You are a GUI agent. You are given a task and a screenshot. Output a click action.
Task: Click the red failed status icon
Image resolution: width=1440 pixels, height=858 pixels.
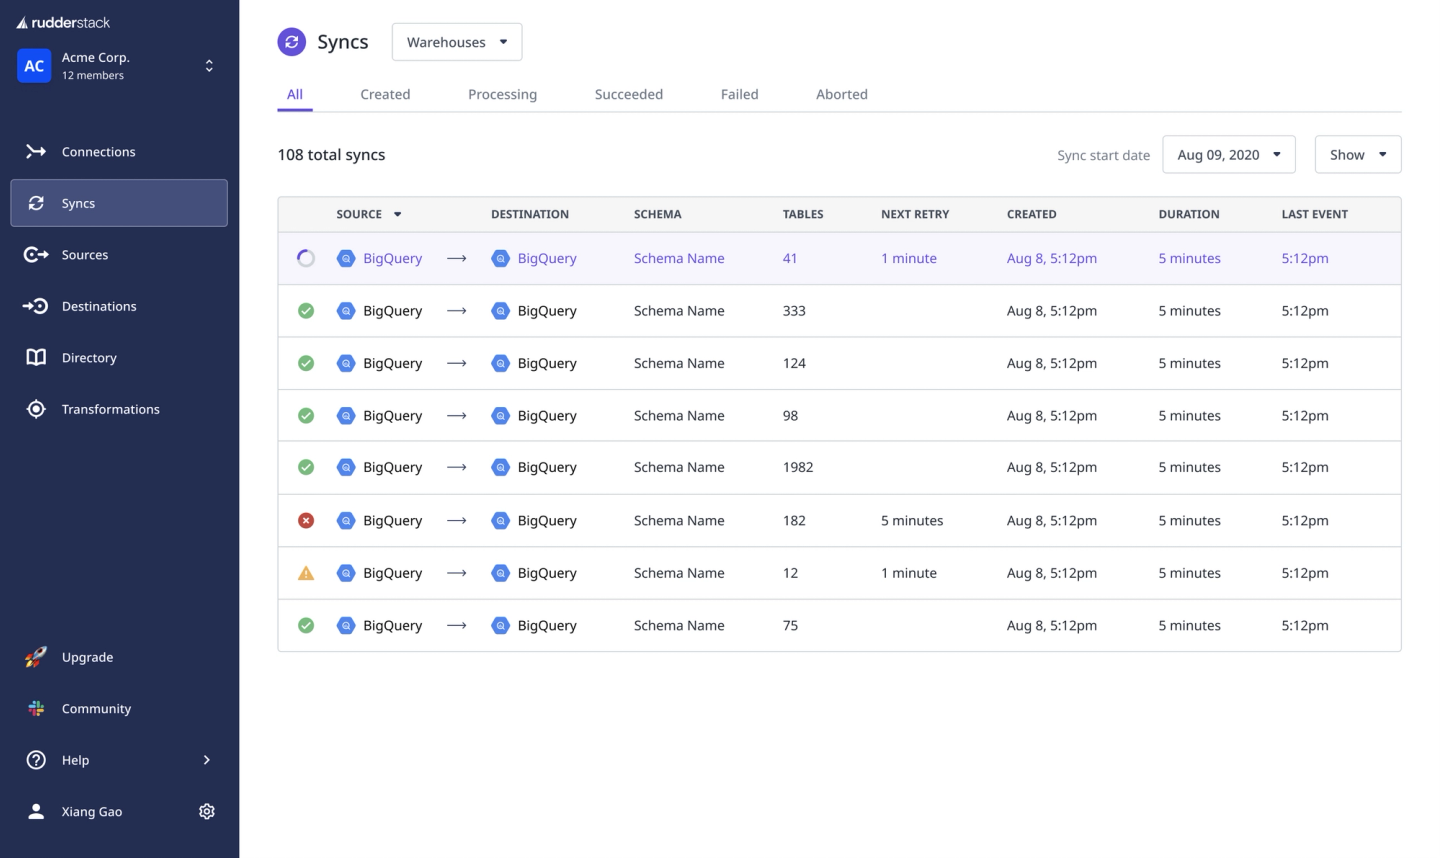306,520
